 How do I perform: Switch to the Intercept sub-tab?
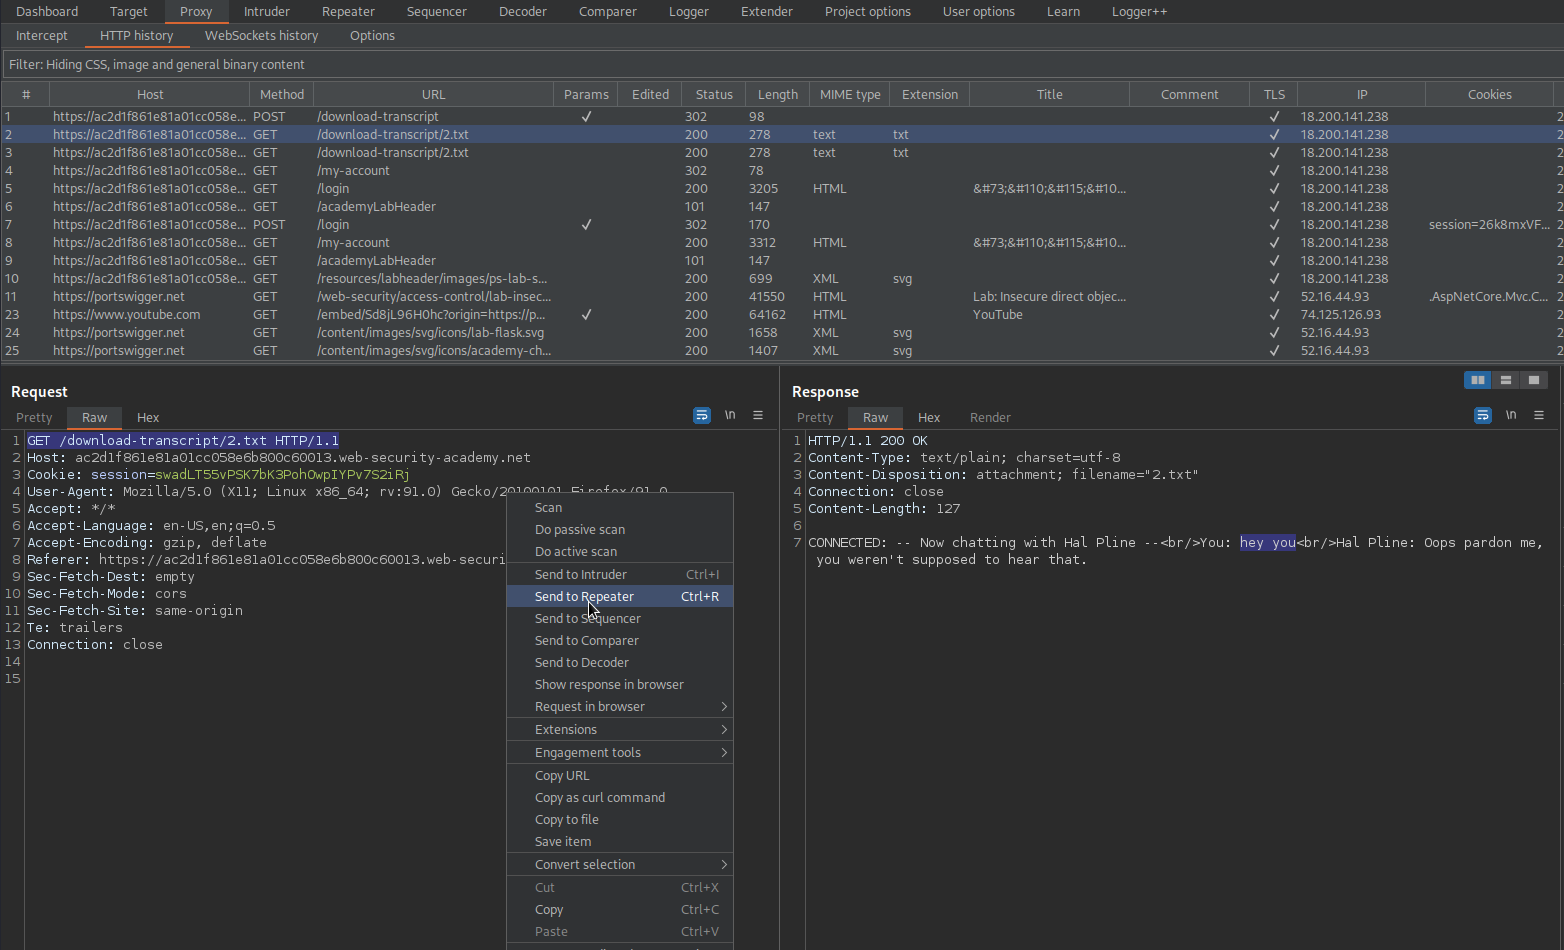click(42, 36)
